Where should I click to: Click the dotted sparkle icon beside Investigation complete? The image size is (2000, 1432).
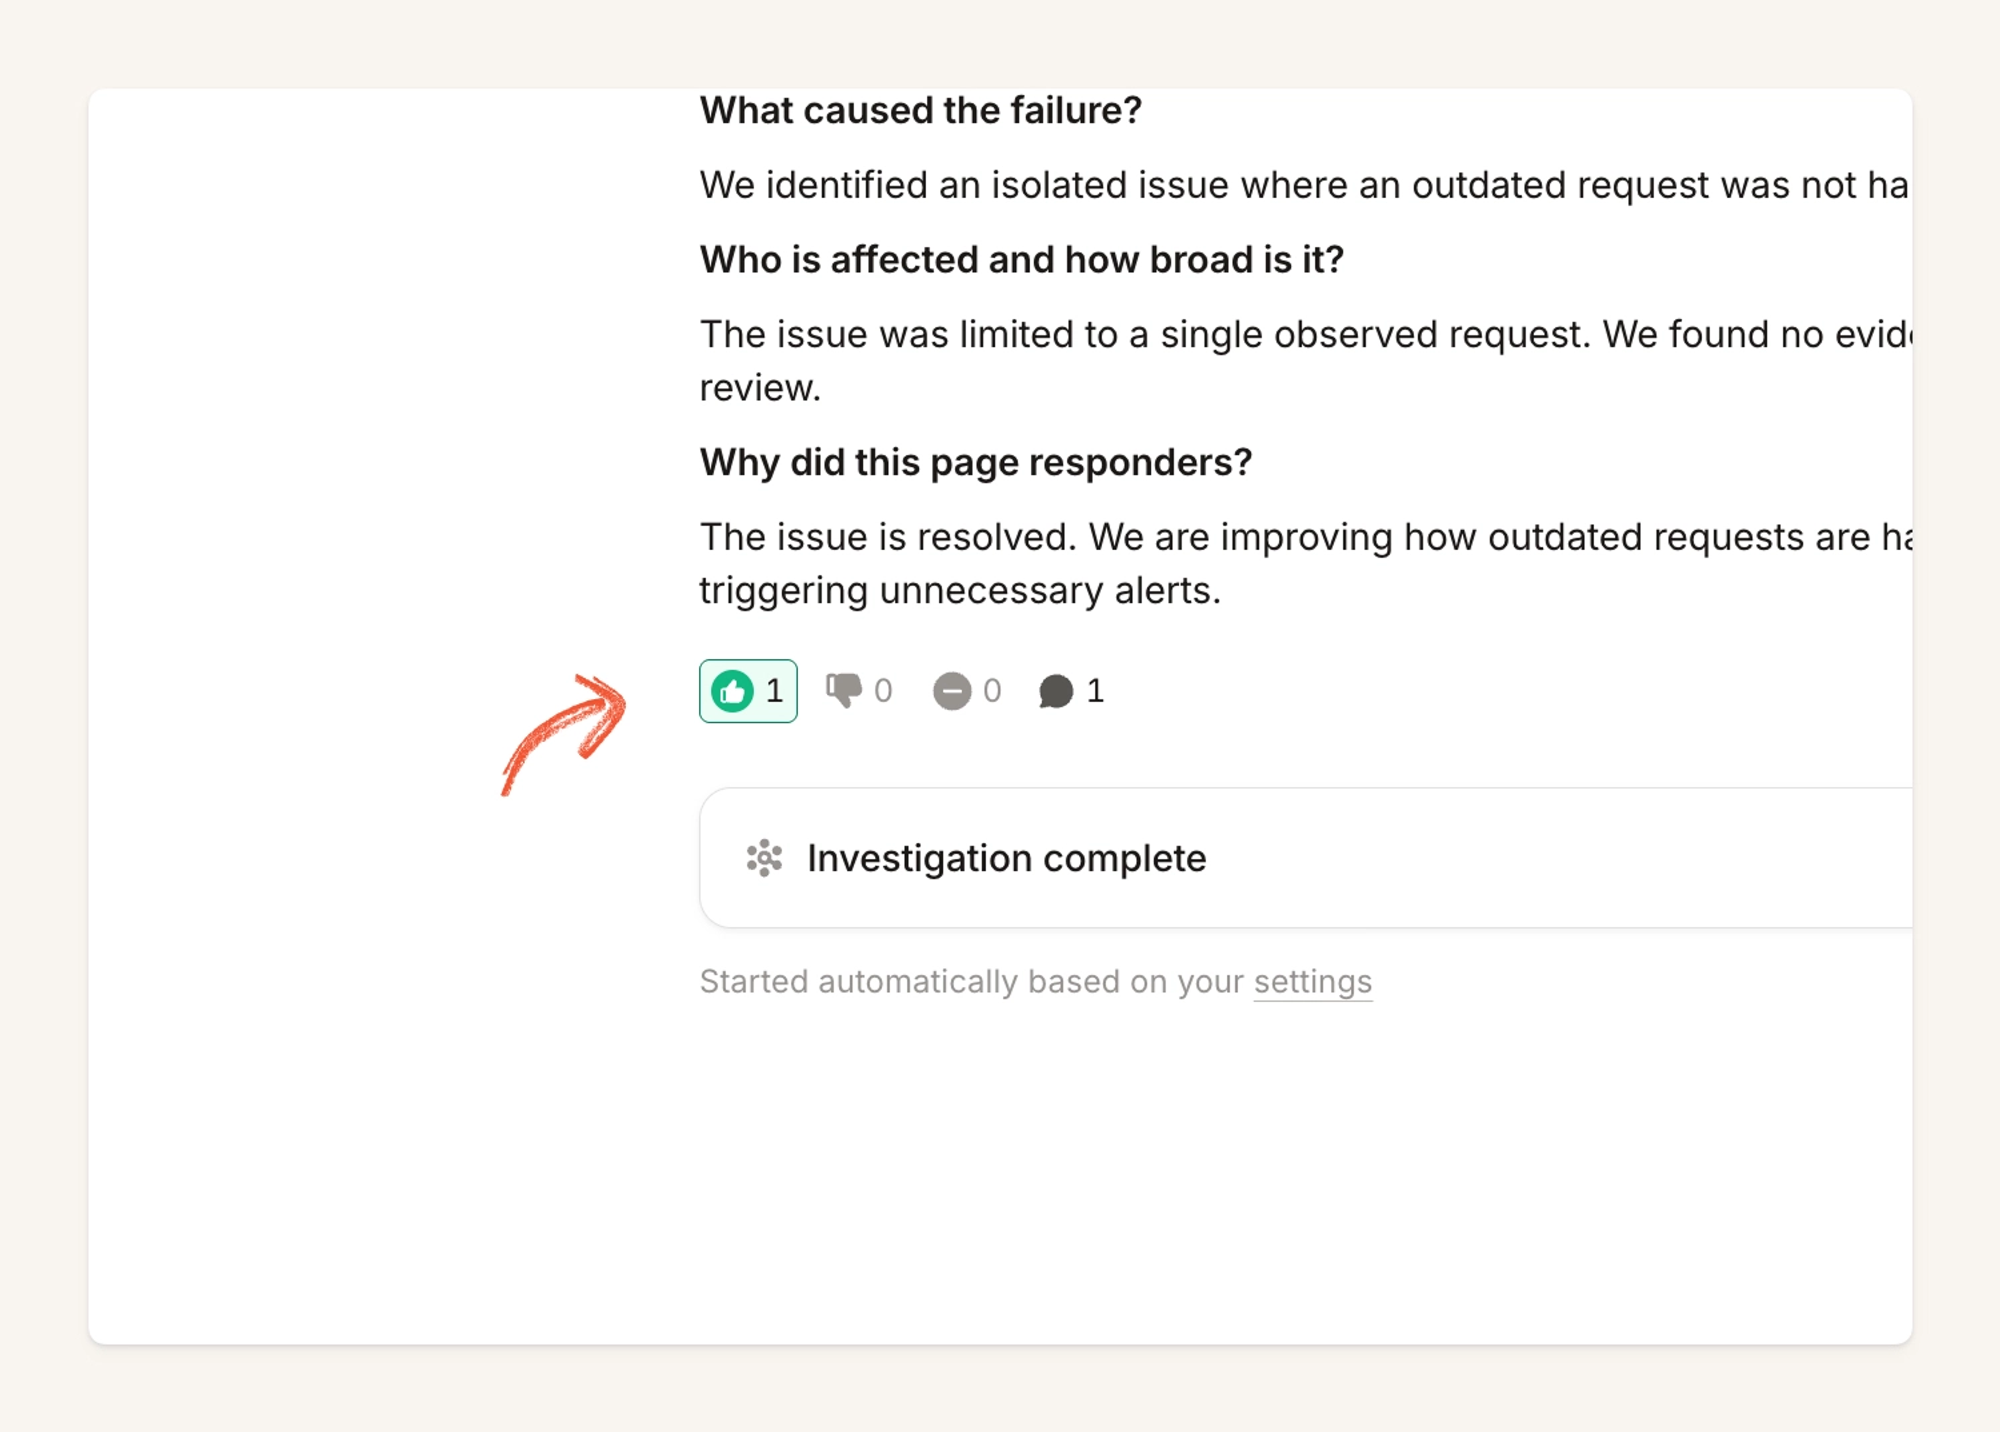coord(765,858)
